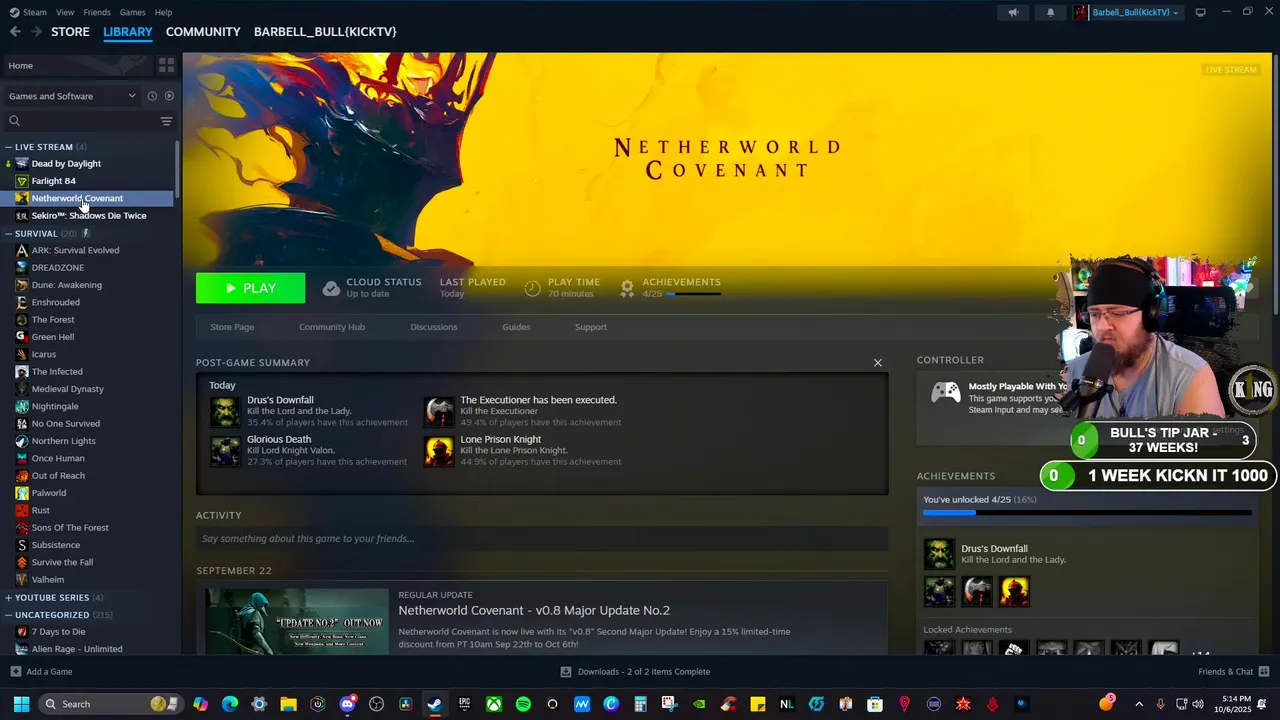The height and width of the screenshot is (720, 1280).
Task: Collapse the UNCATEGORIZED collection
Action: (x=8, y=615)
